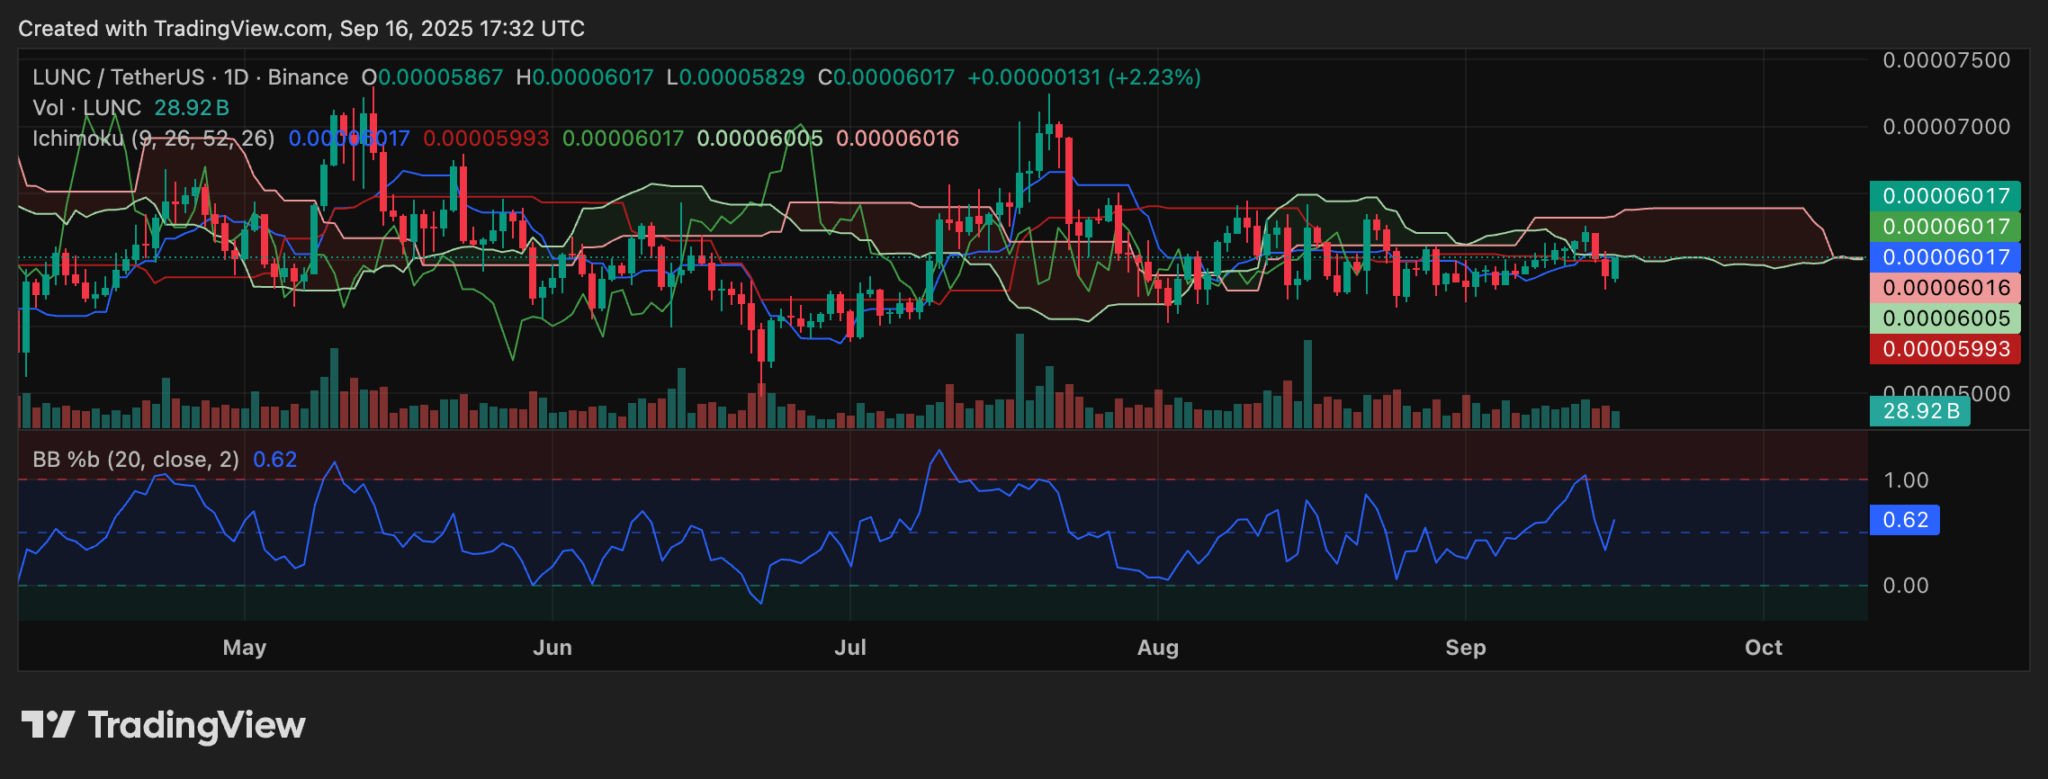The image size is (2048, 779).
Task: Select the BB %b (20, close, 2) indicator label
Action: pos(136,459)
